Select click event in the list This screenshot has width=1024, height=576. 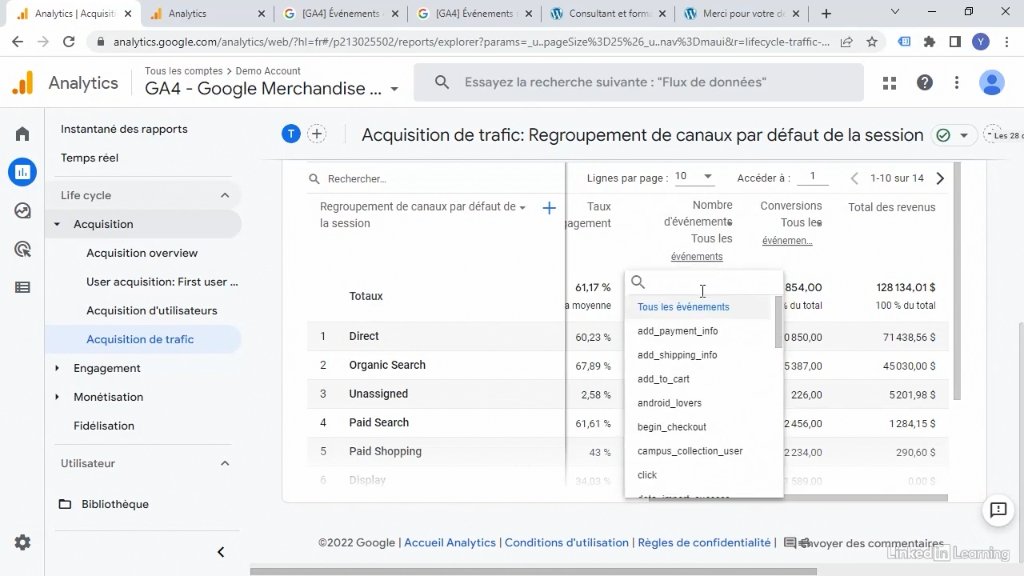[x=647, y=475]
